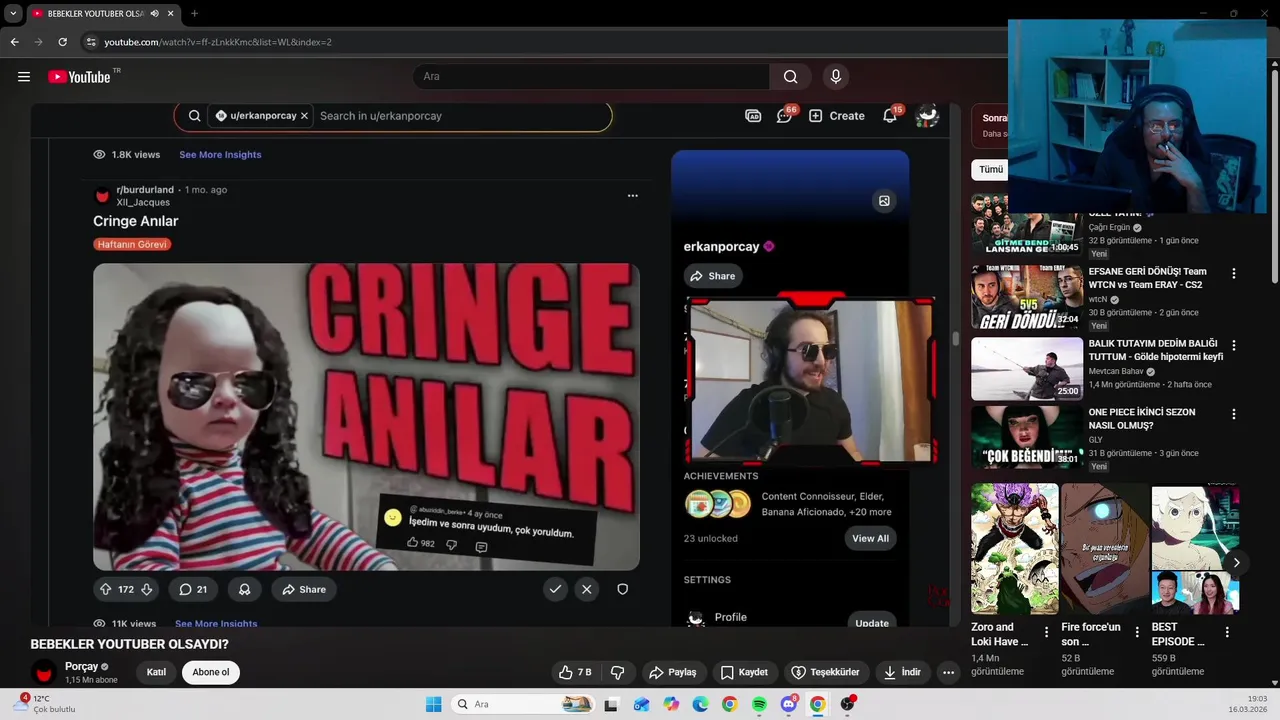View site information icon in address bar
This screenshot has width=1280, height=720.
click(91, 42)
